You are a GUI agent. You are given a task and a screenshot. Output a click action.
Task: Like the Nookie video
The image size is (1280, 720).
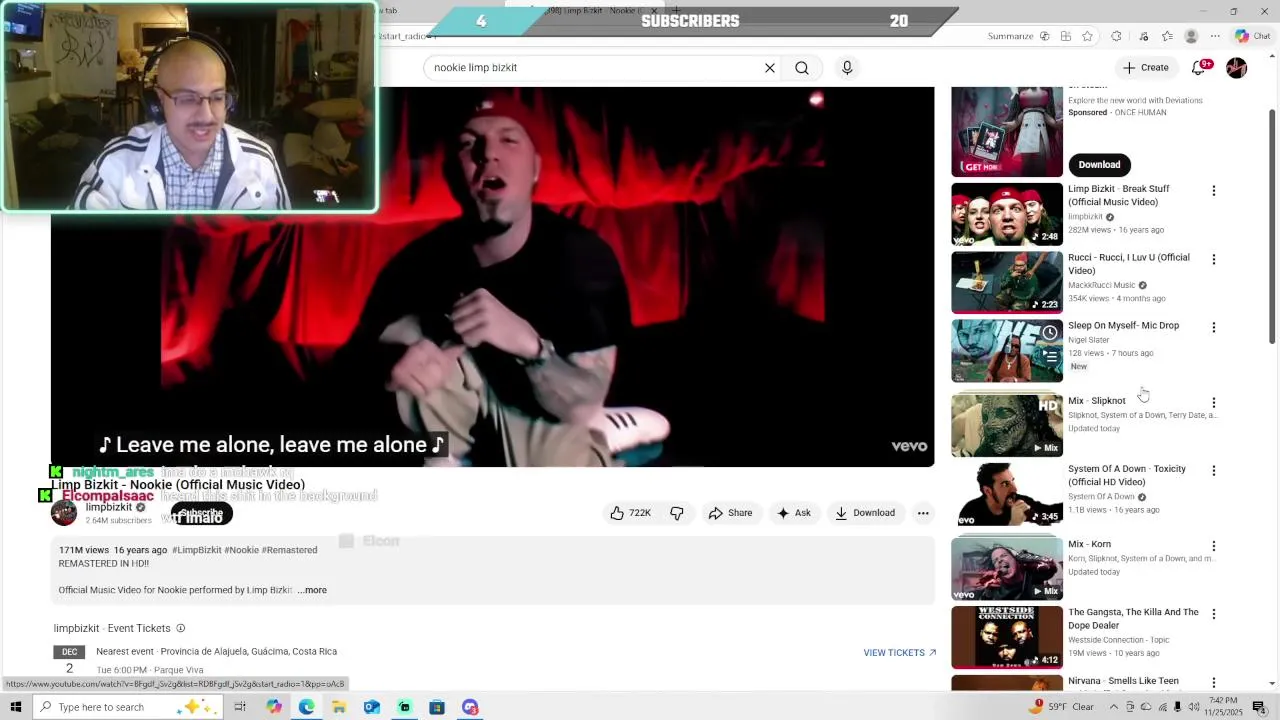pyautogui.click(x=631, y=513)
